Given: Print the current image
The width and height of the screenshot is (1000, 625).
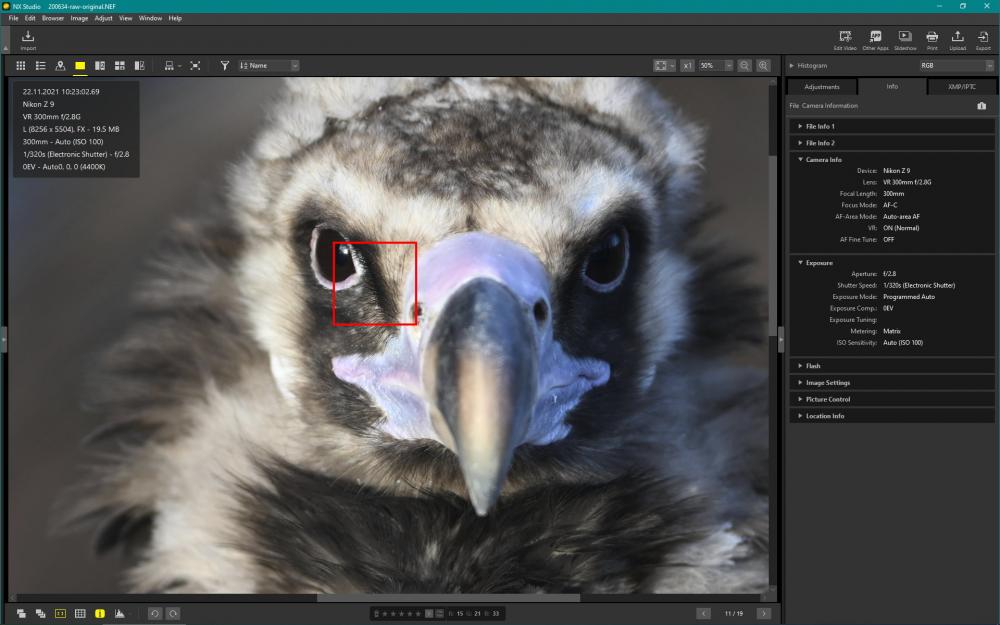Looking at the screenshot, I should click(932, 40).
